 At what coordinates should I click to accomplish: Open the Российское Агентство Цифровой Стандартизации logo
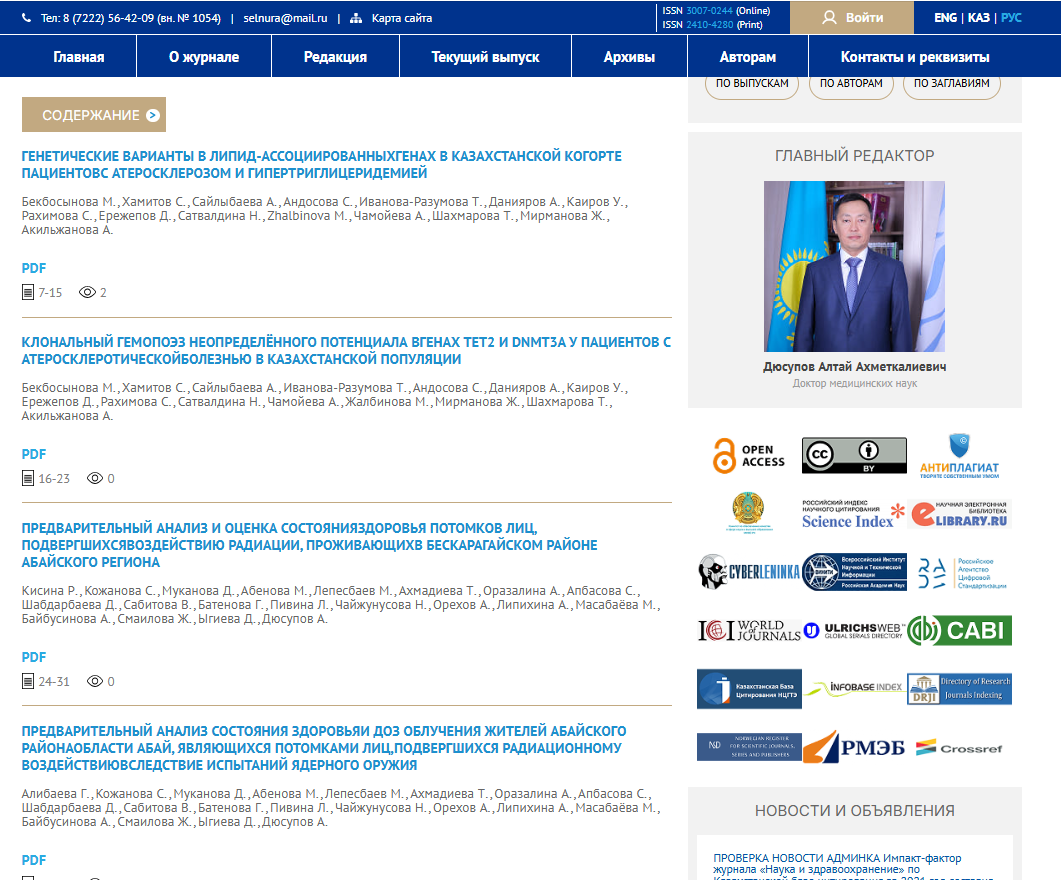(x=962, y=573)
